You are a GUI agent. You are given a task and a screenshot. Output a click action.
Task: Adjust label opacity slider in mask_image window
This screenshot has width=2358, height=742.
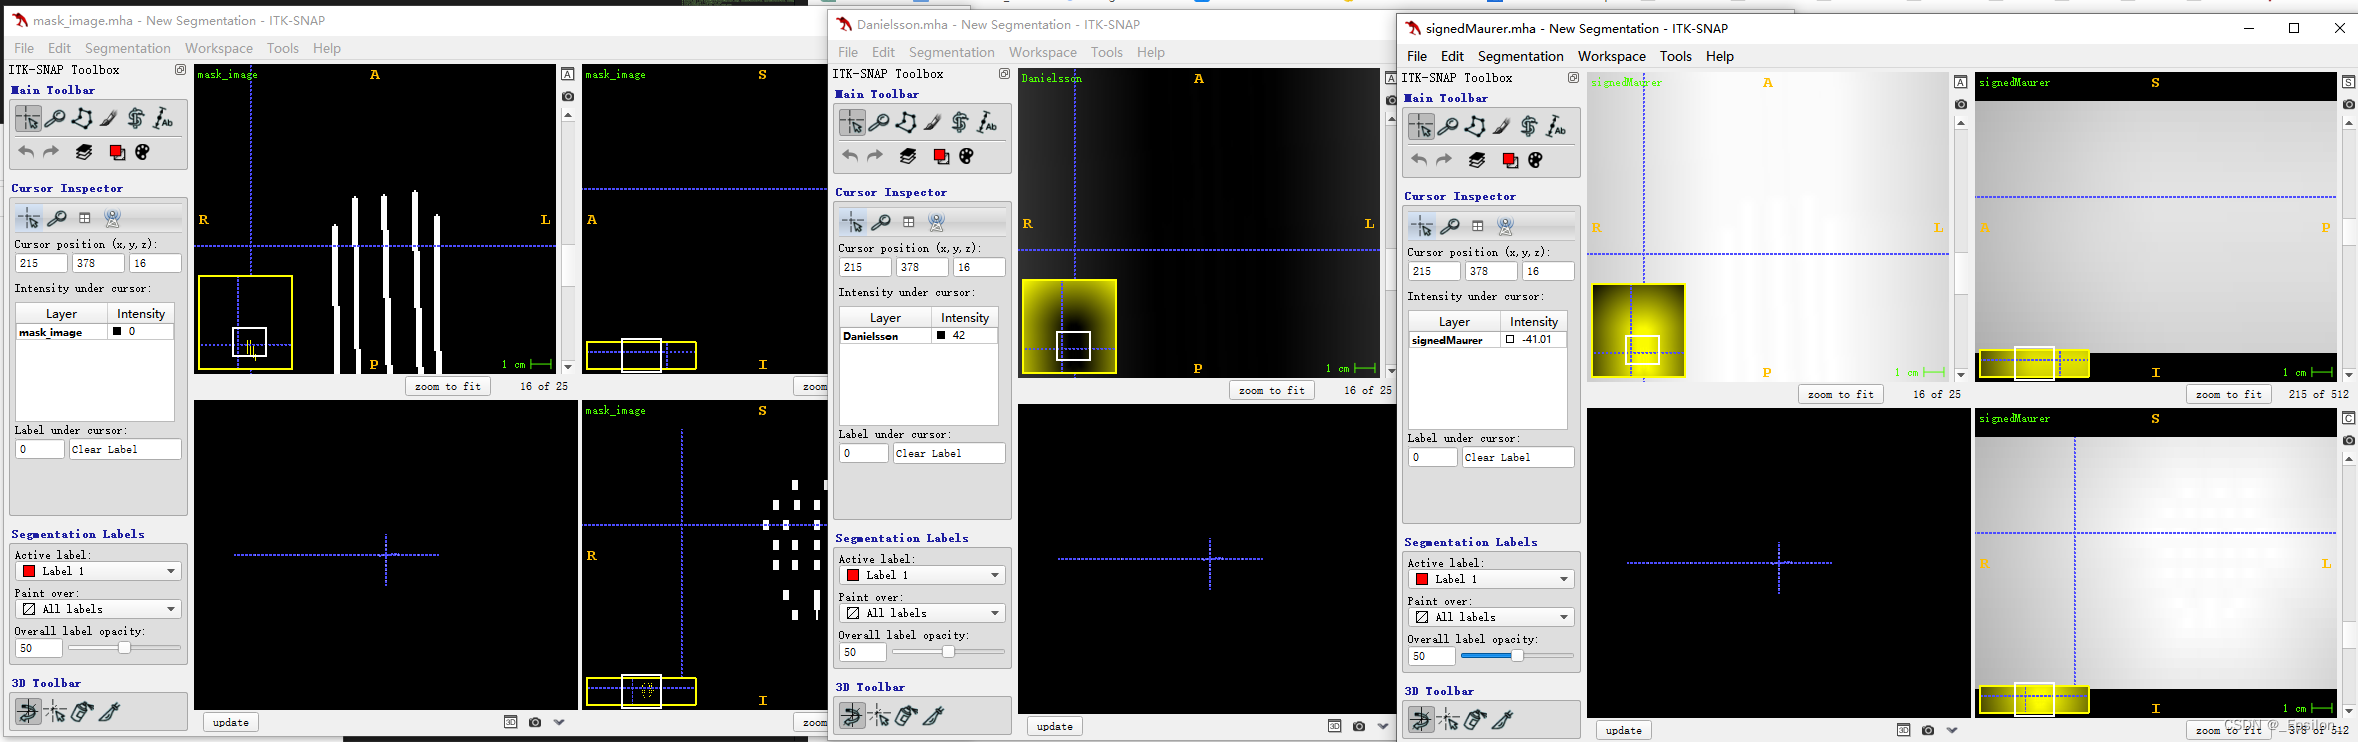[124, 648]
